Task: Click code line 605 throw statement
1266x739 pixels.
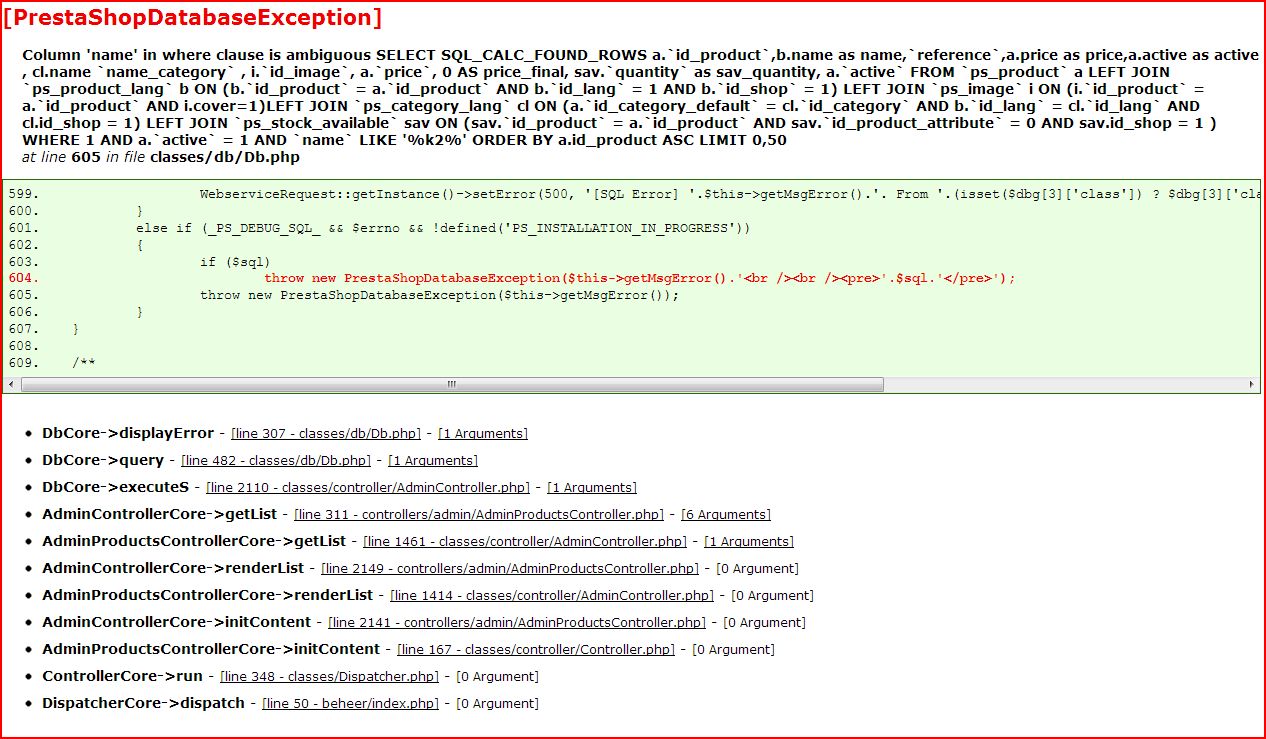Action: coord(439,295)
